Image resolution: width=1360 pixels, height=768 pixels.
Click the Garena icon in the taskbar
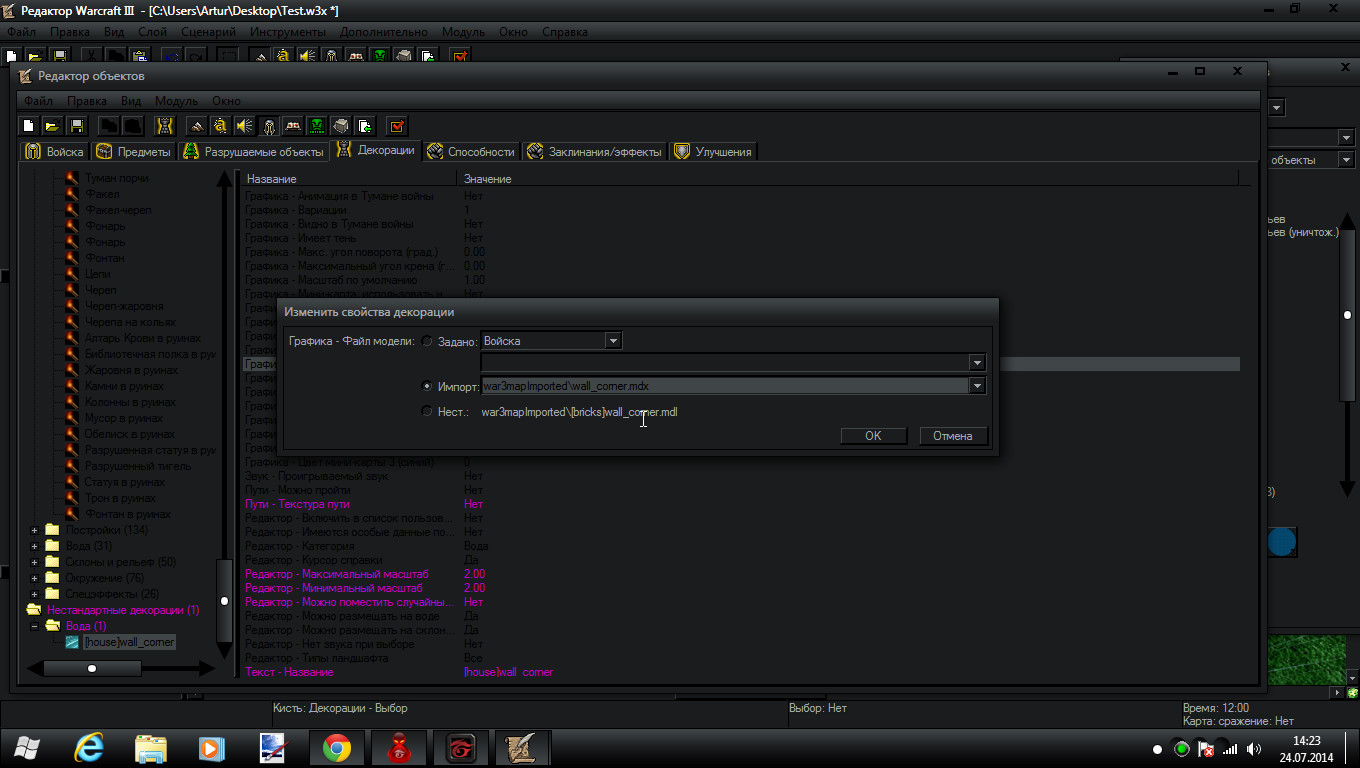click(x=461, y=748)
